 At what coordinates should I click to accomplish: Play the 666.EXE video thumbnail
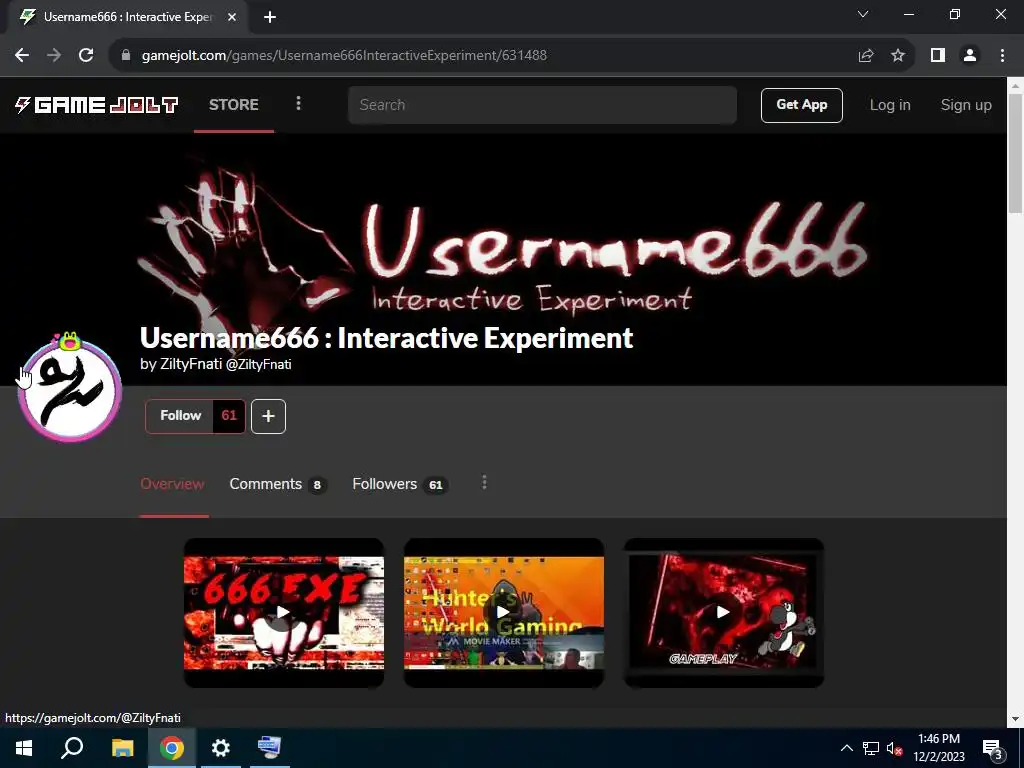283,613
